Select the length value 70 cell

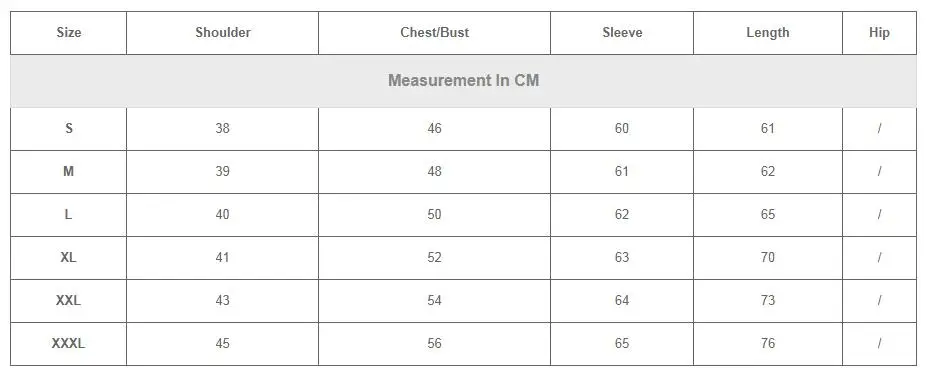768,257
